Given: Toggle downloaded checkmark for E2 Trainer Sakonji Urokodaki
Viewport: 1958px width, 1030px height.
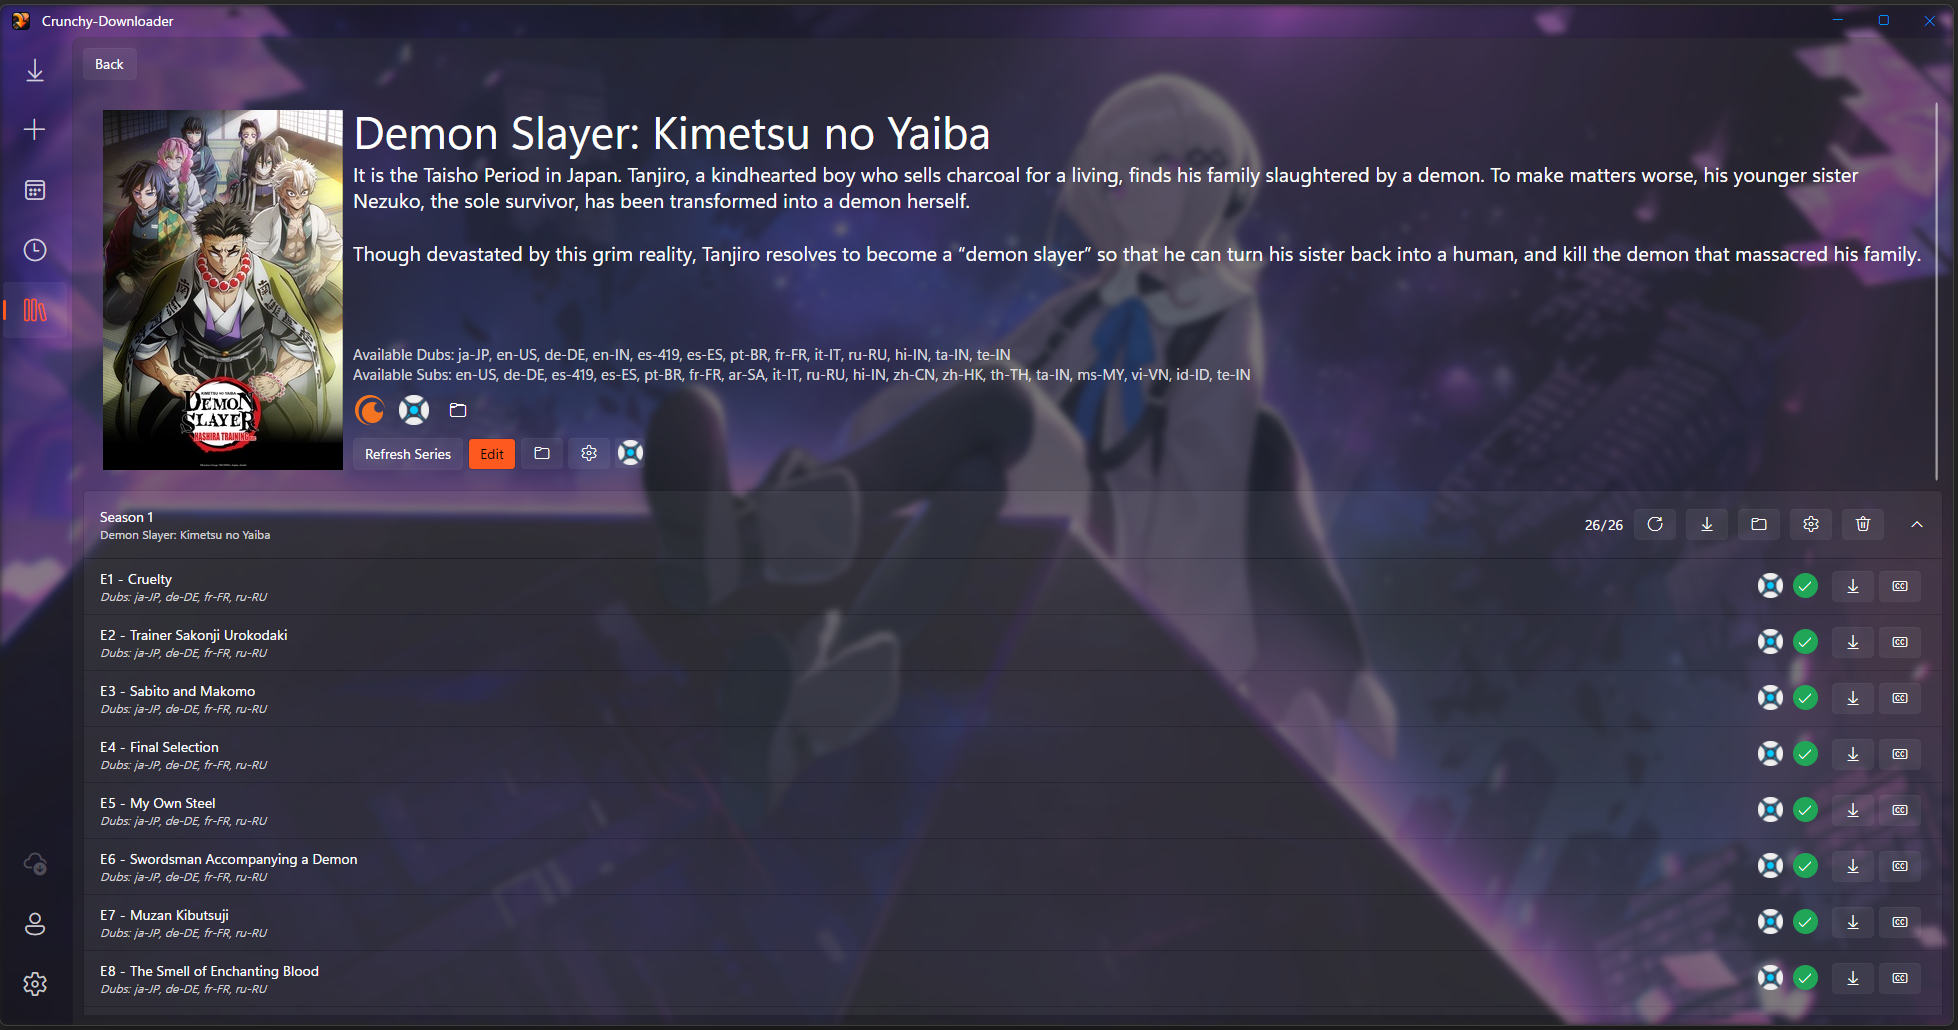Looking at the screenshot, I should click(1805, 642).
